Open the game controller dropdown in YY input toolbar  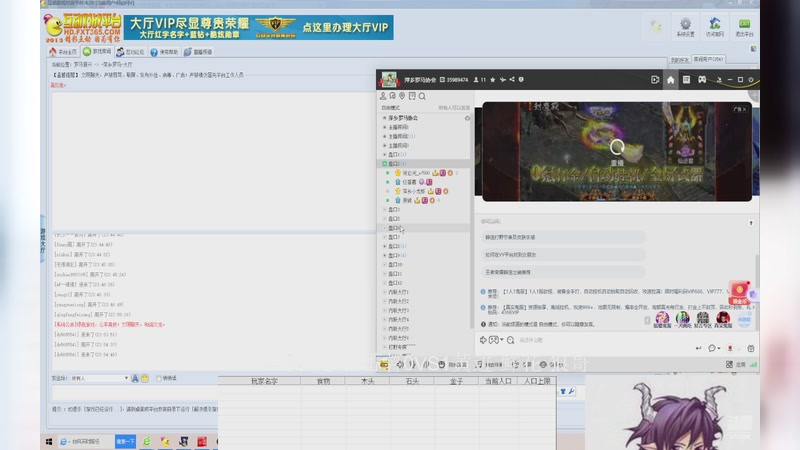click(496, 340)
